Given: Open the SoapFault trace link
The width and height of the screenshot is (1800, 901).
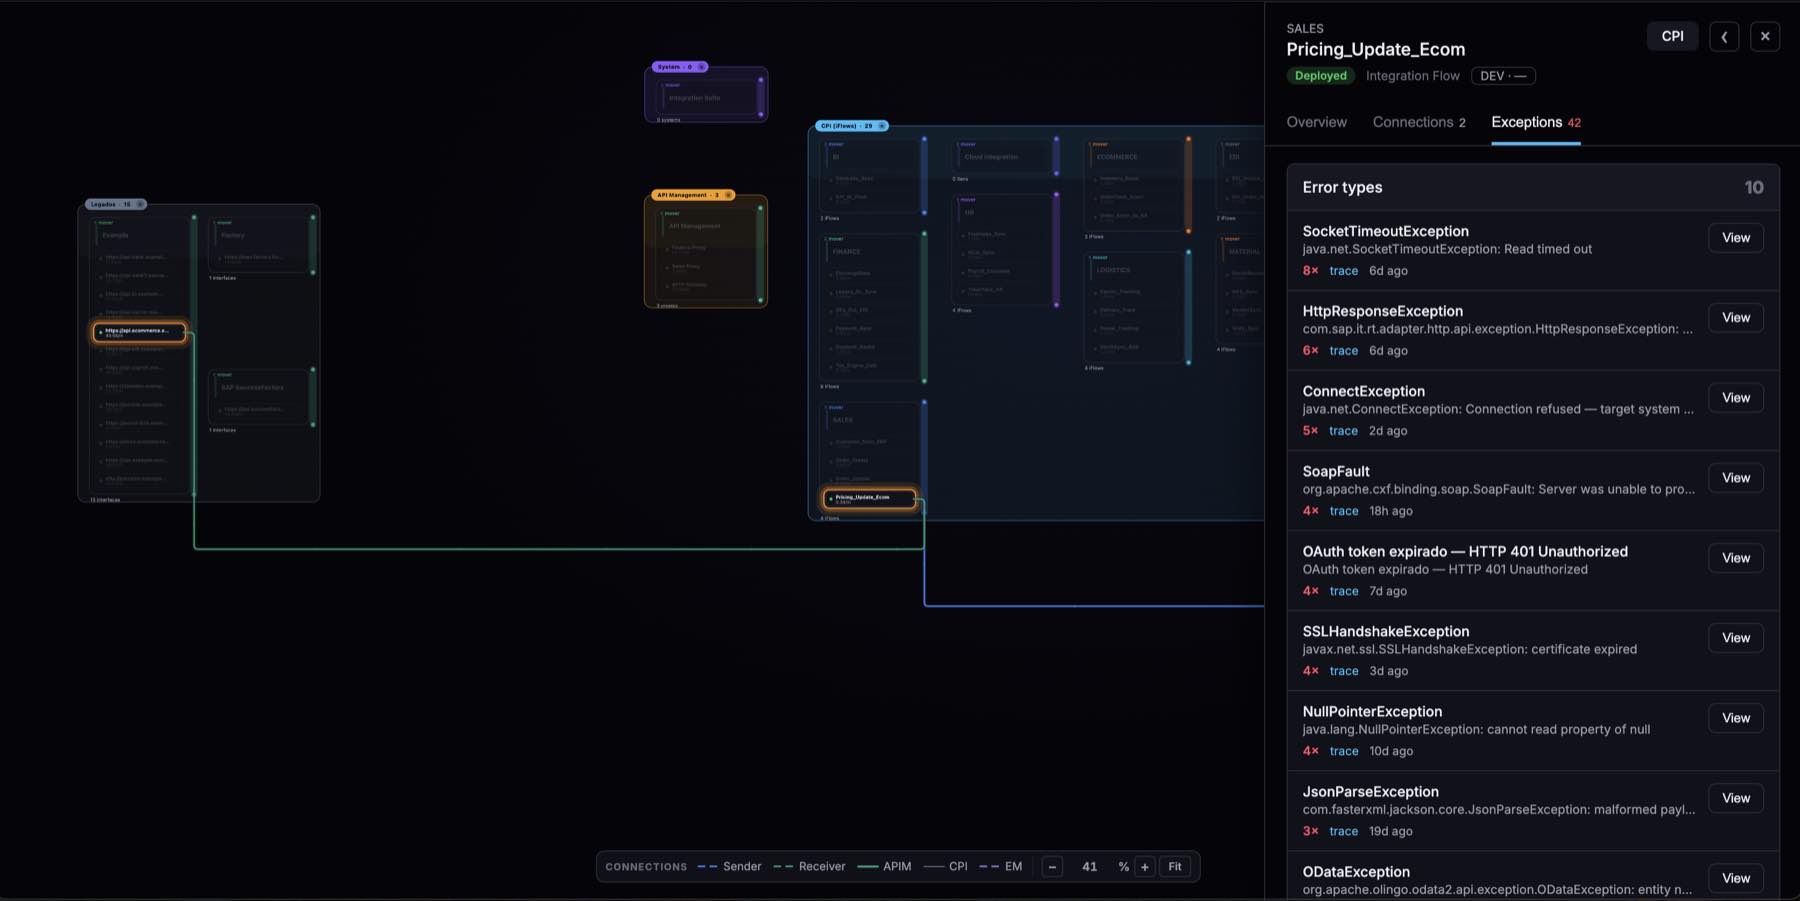Looking at the screenshot, I should coord(1344,511).
